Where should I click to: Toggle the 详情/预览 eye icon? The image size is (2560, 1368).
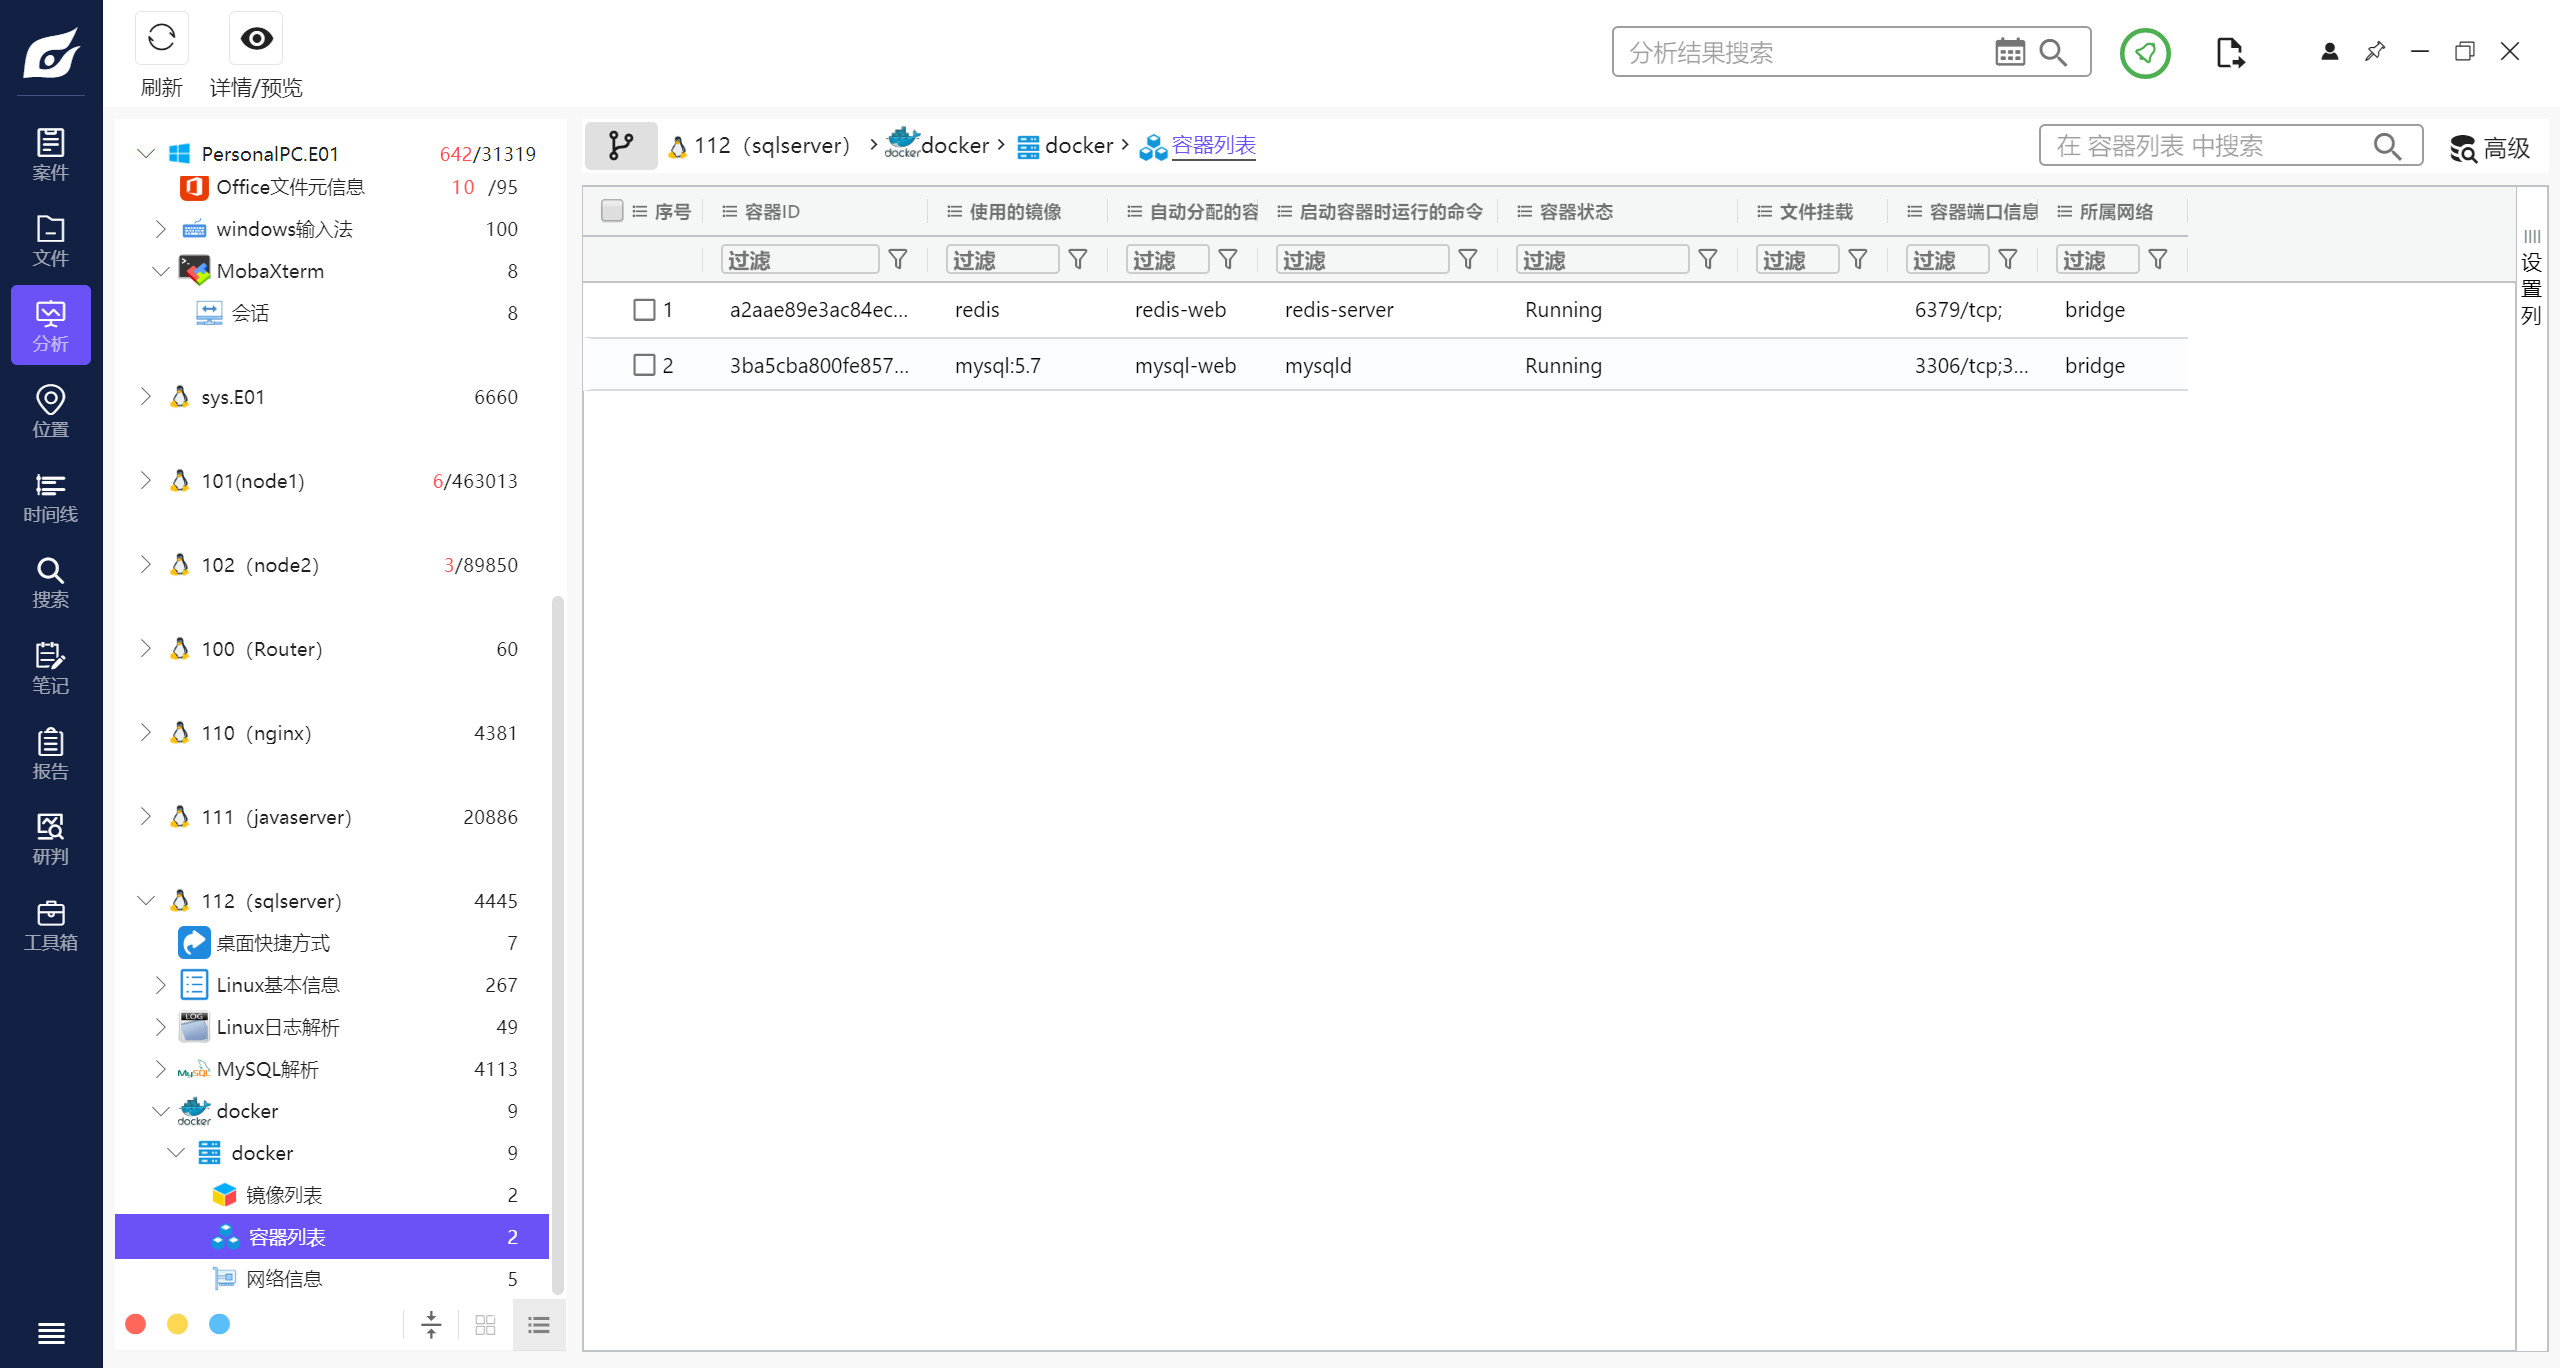(x=256, y=39)
